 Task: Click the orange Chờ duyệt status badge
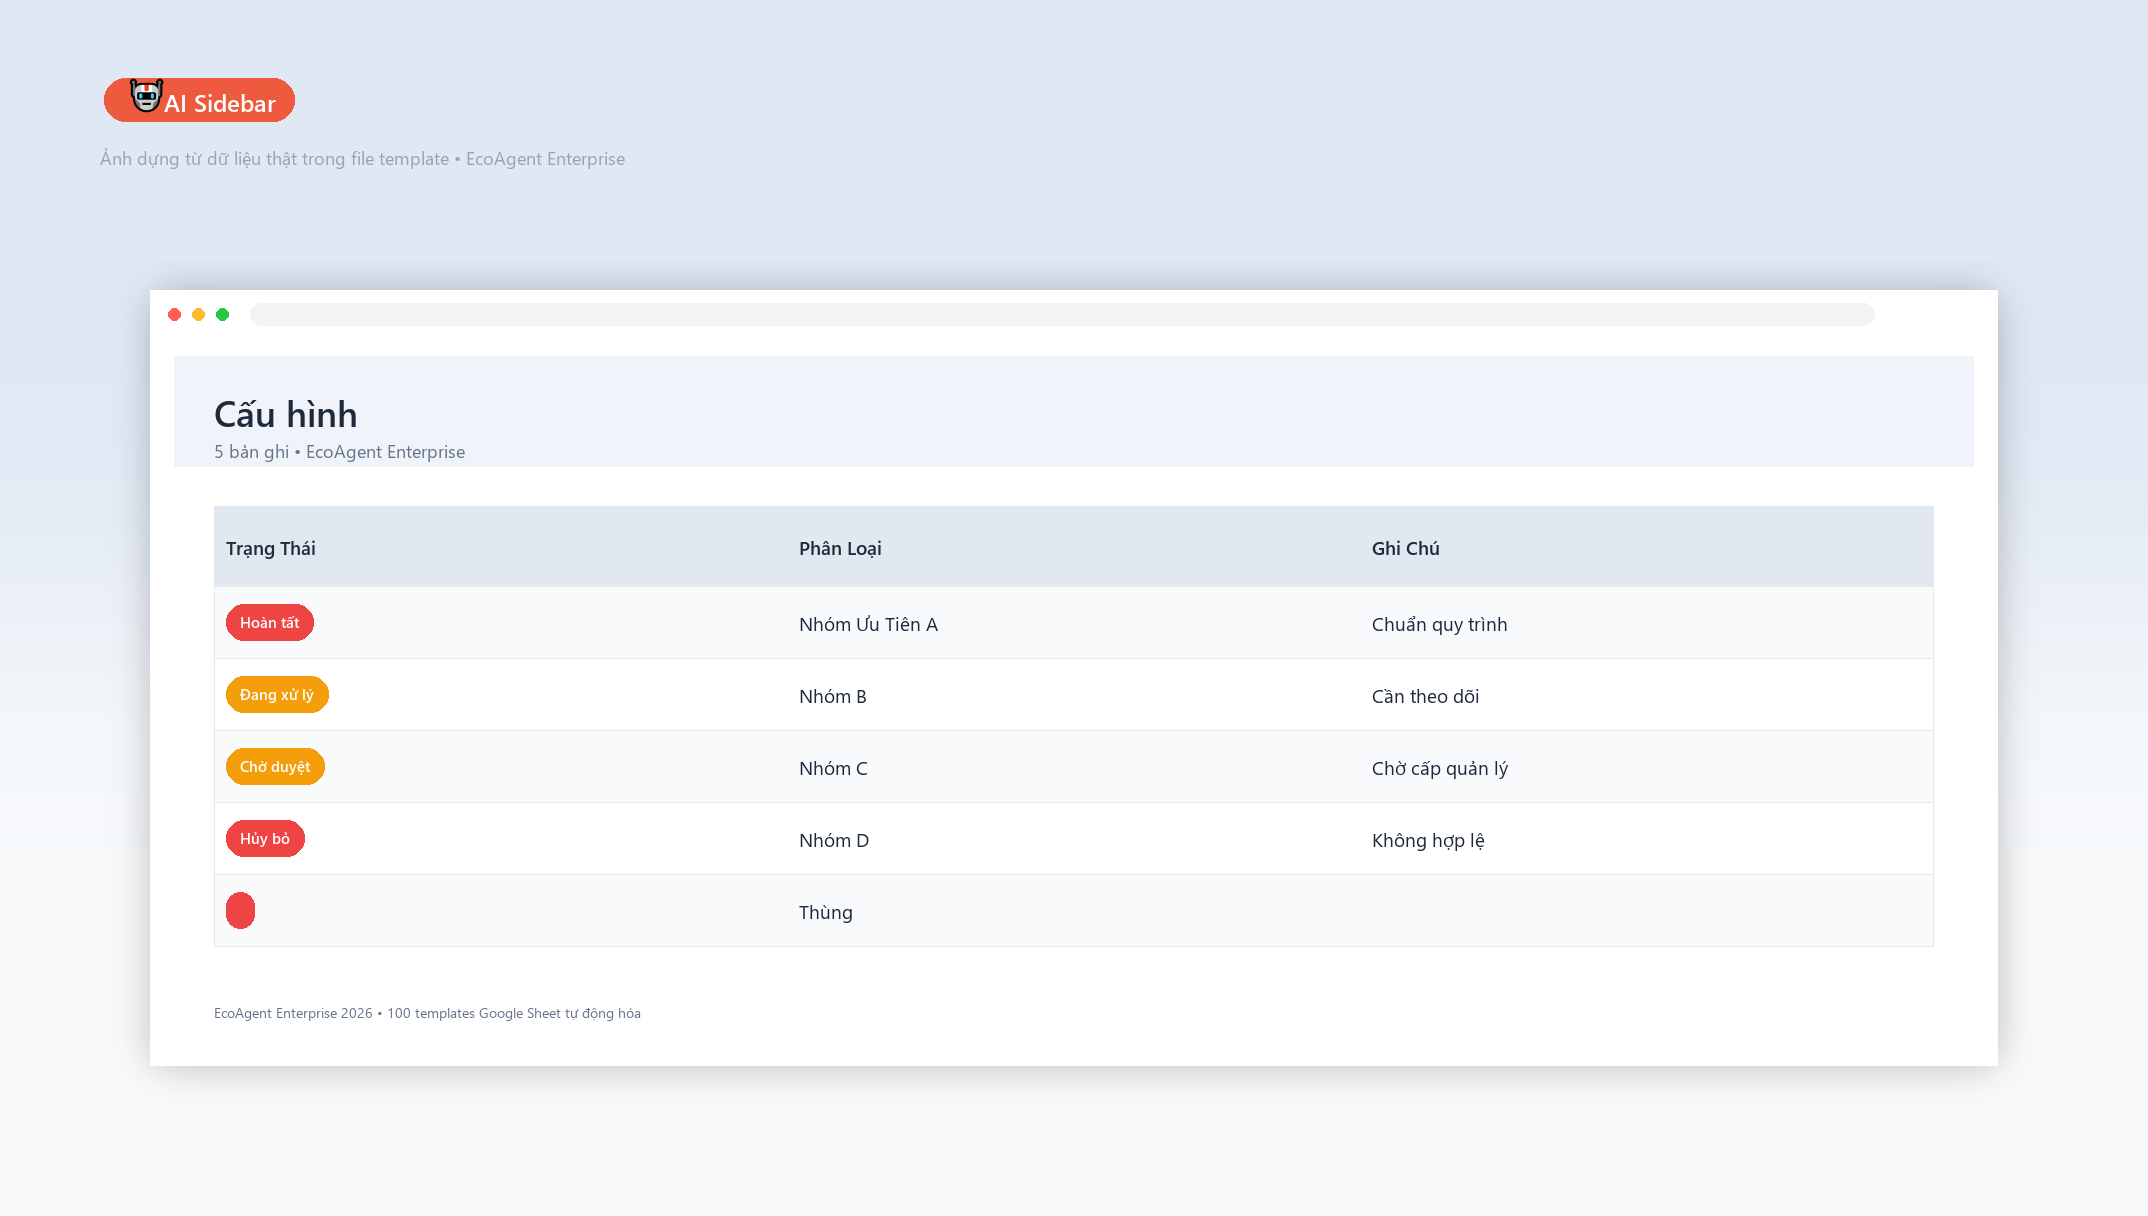[x=275, y=766]
